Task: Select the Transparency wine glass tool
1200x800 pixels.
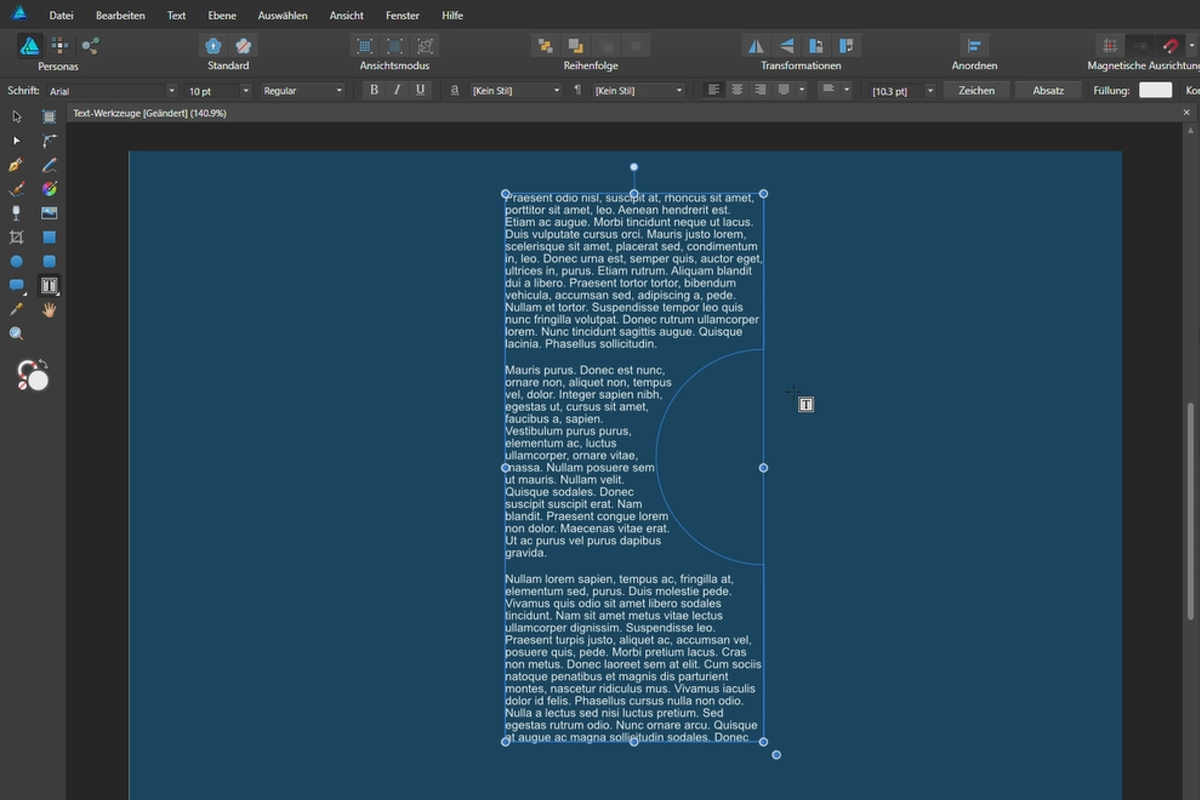Action: tap(16, 213)
